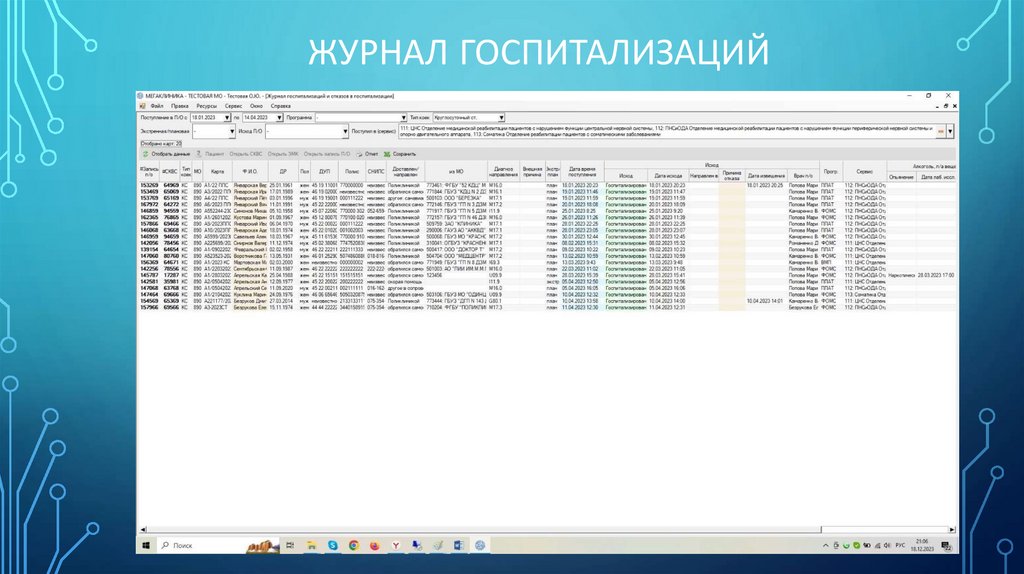The image size is (1024, 574).
Task: Expand the Тип коек dropdown
Action: tap(501, 118)
